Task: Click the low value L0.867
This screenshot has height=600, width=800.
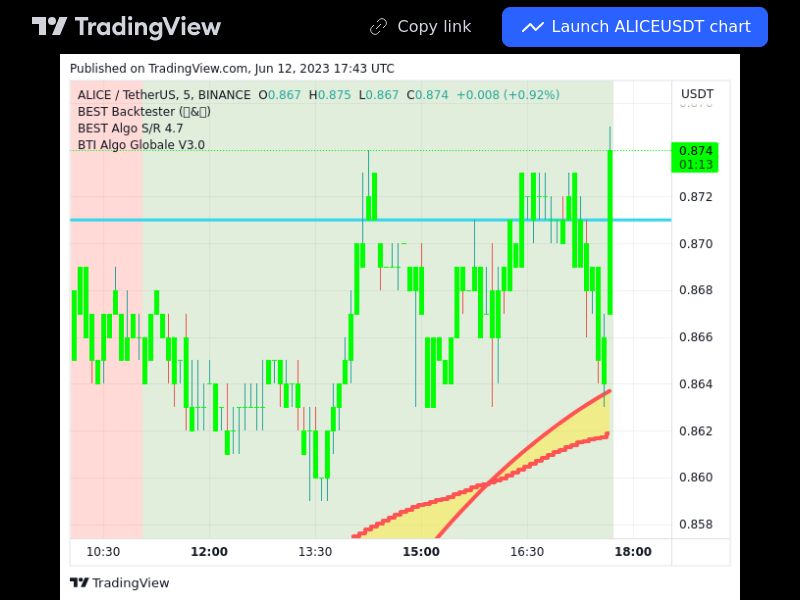Action: click(x=379, y=95)
